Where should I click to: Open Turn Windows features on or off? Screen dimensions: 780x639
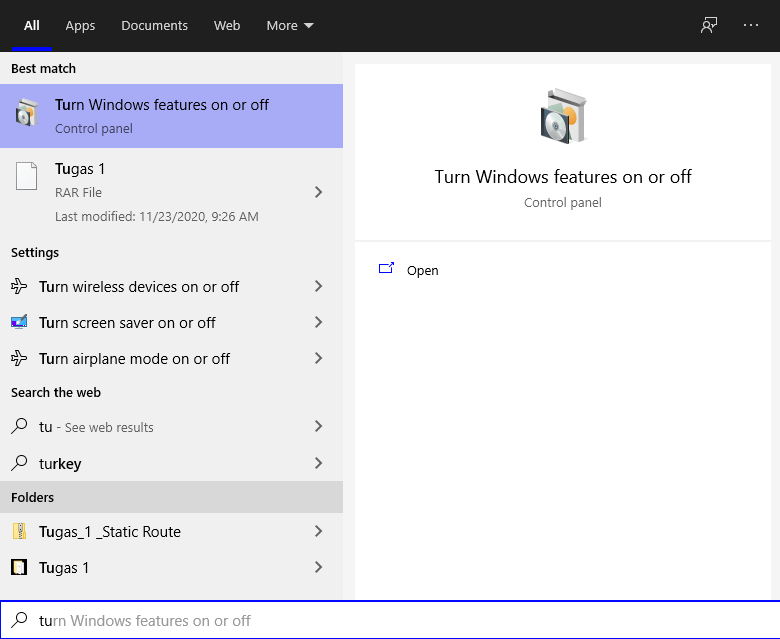[x=171, y=116]
